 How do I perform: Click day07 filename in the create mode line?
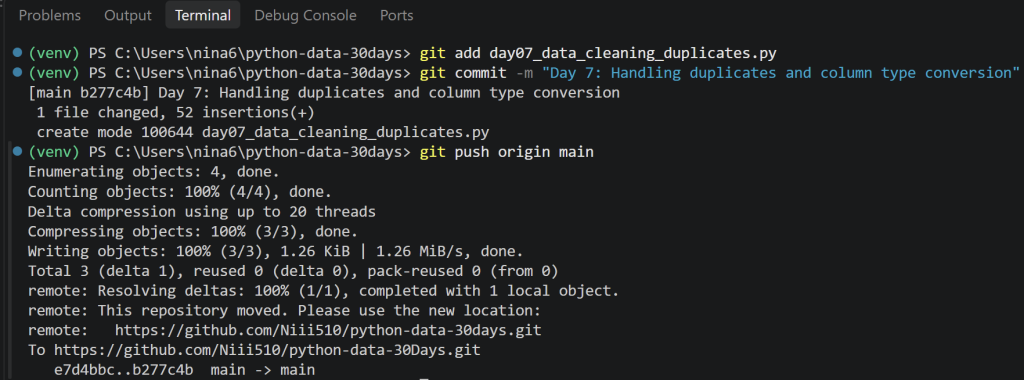point(345,133)
